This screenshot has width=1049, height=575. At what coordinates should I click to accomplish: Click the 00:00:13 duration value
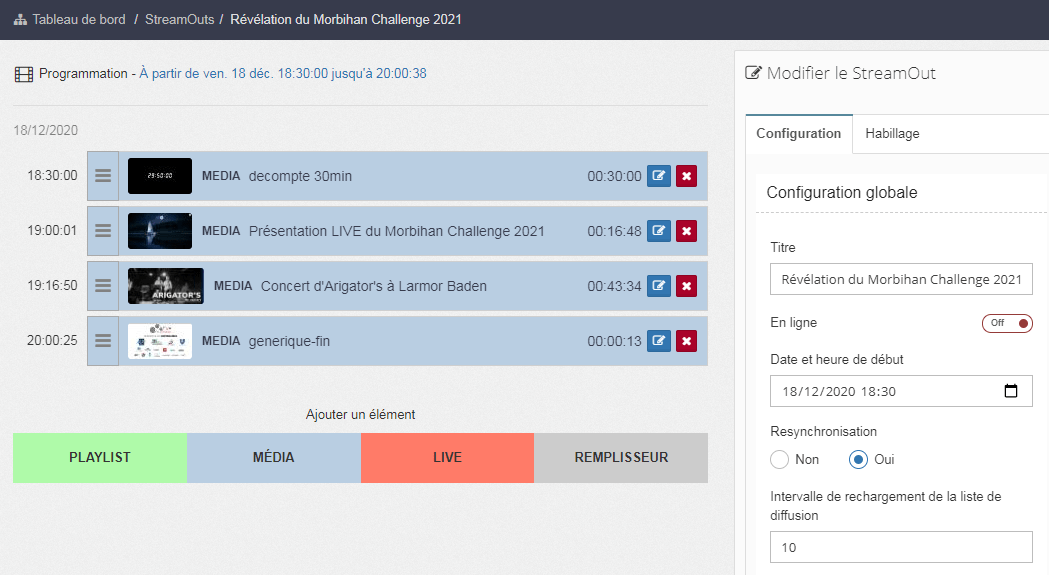pyautogui.click(x=614, y=341)
